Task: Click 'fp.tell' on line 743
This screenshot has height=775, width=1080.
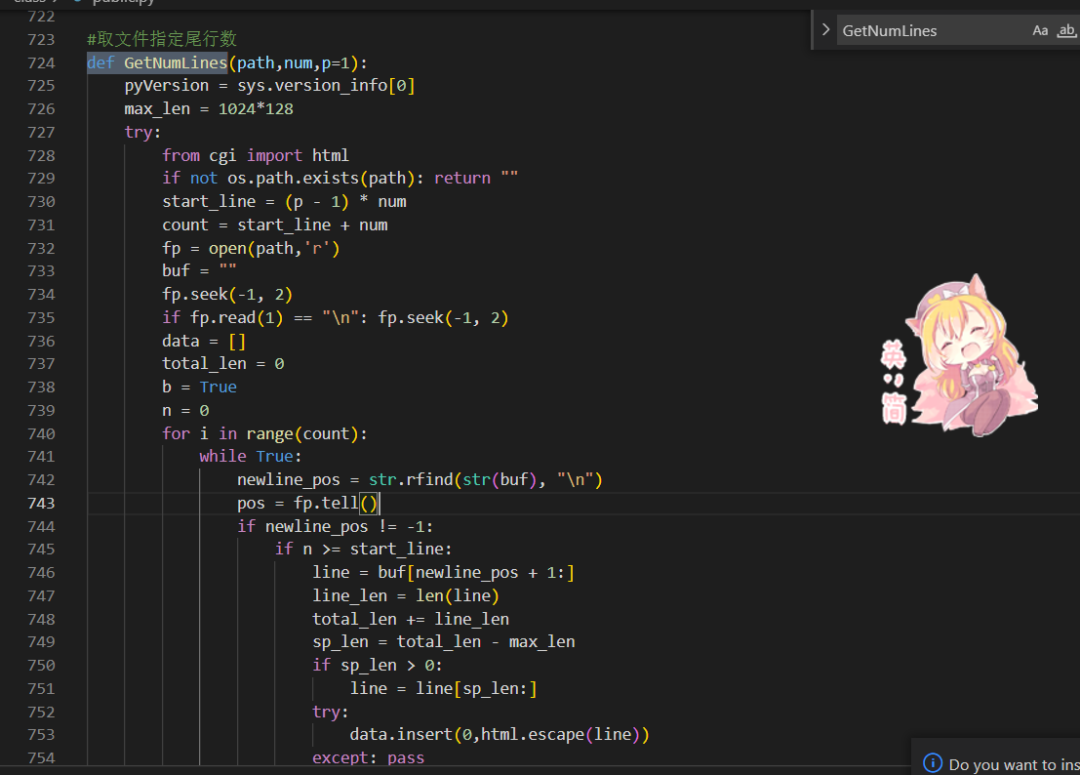Action: tap(326, 503)
